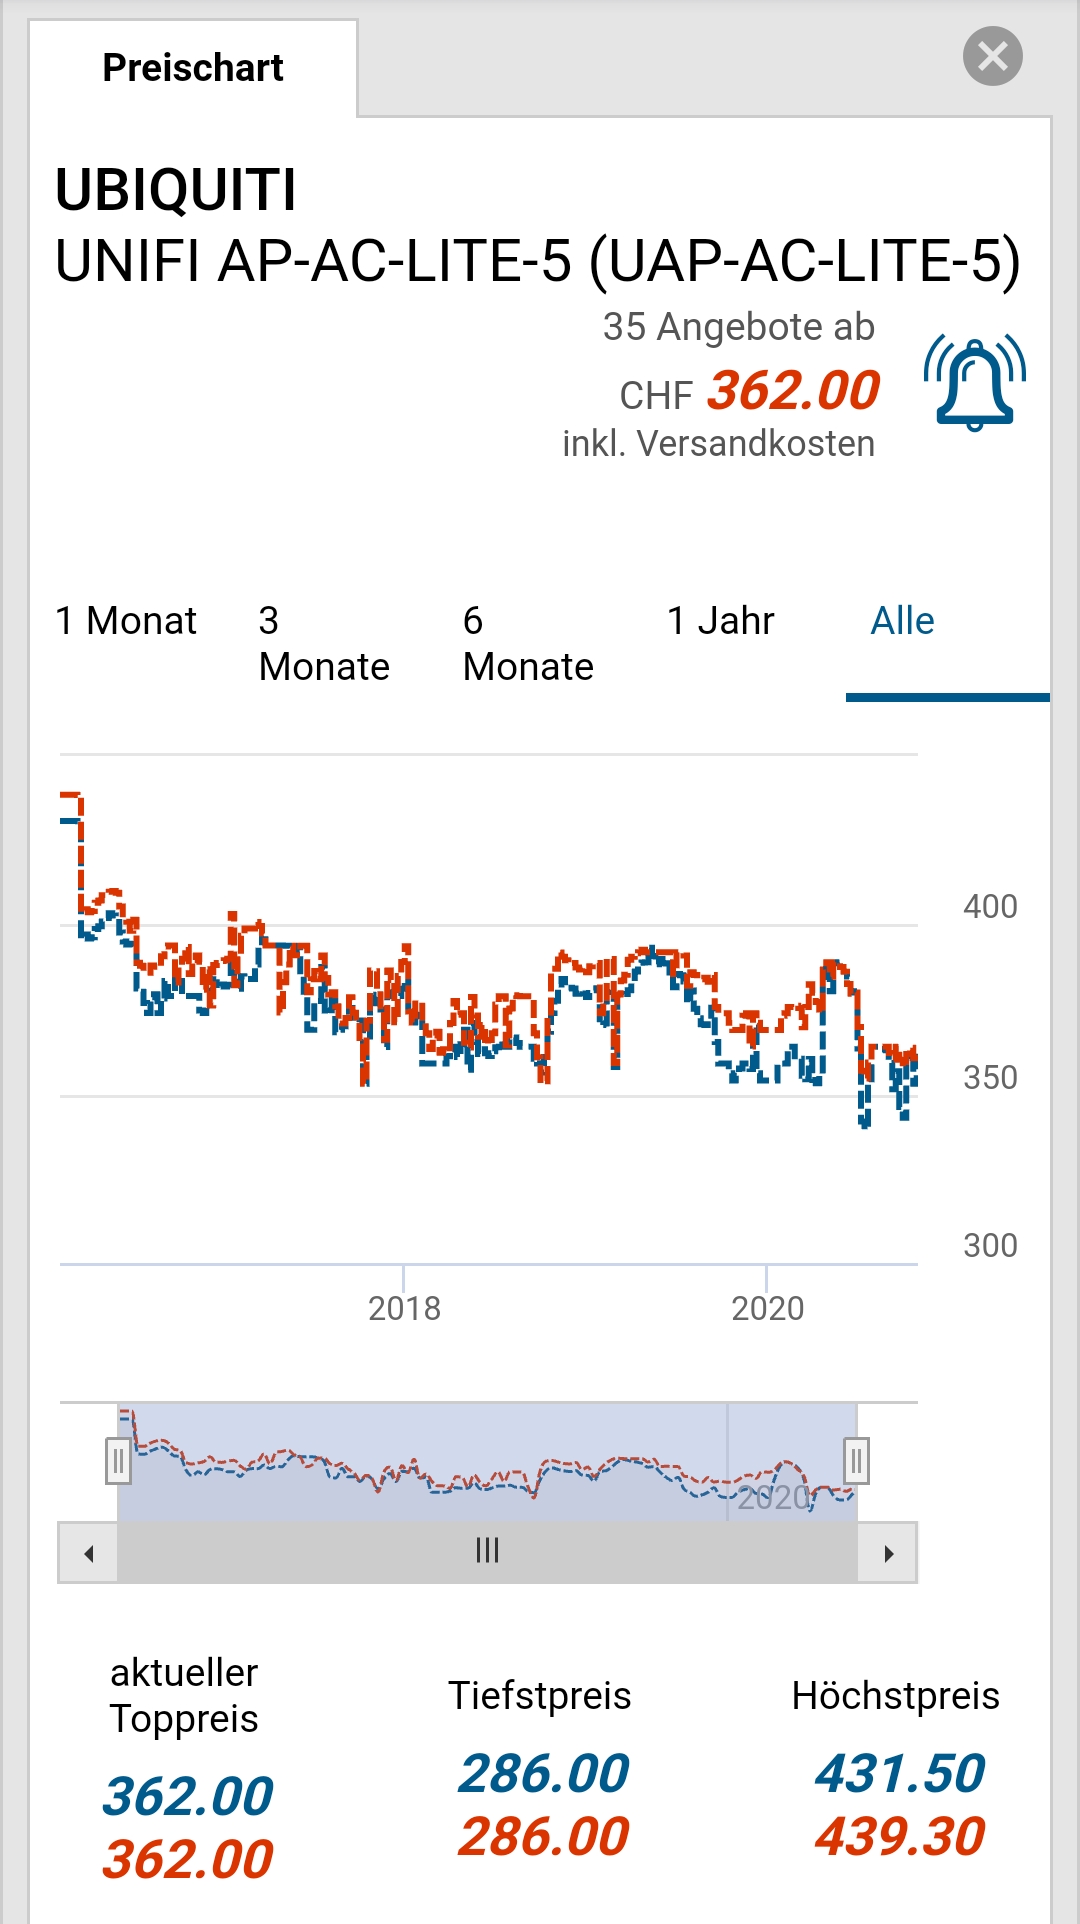This screenshot has height=1924, width=1080.
Task: Open the Preischart tab
Action: [x=193, y=68]
